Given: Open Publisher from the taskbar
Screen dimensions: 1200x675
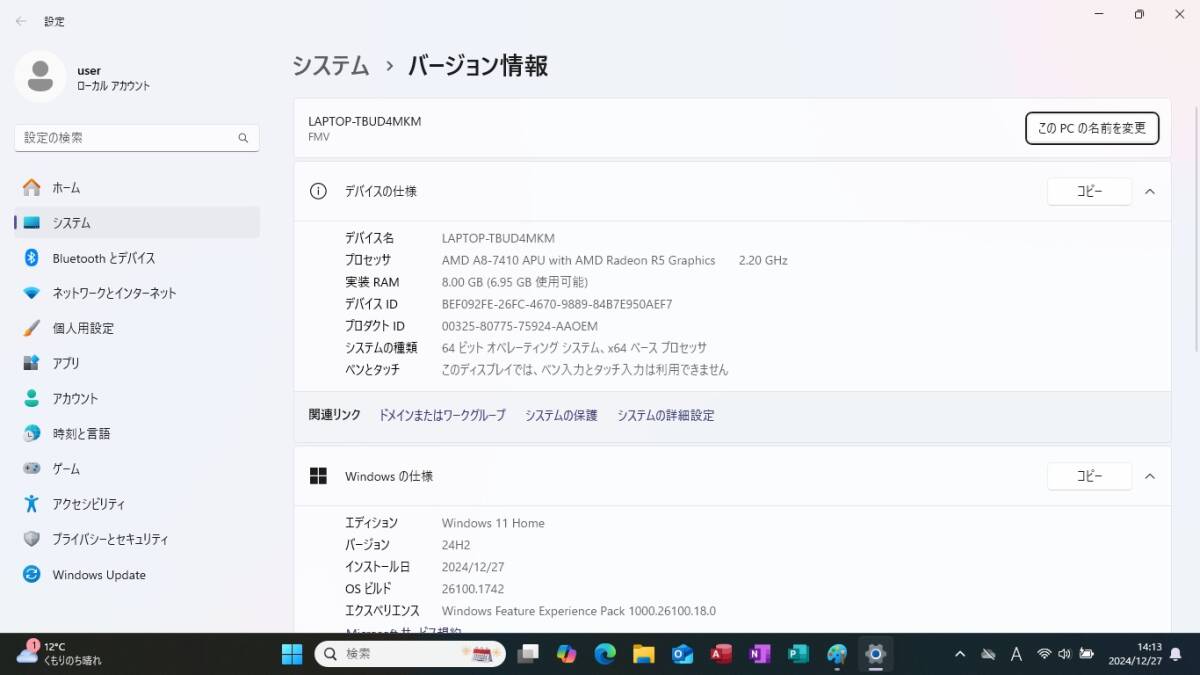Looking at the screenshot, I should (798, 654).
